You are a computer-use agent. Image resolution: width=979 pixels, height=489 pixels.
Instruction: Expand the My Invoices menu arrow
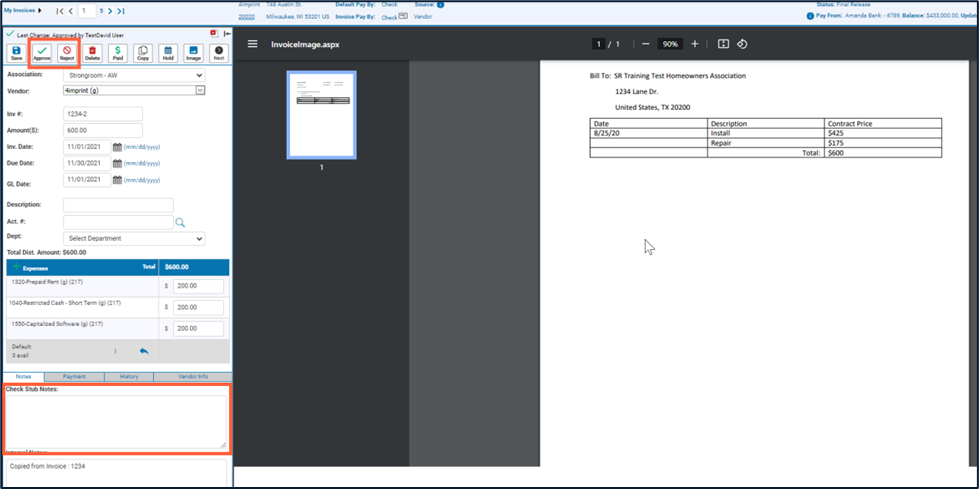tap(40, 11)
